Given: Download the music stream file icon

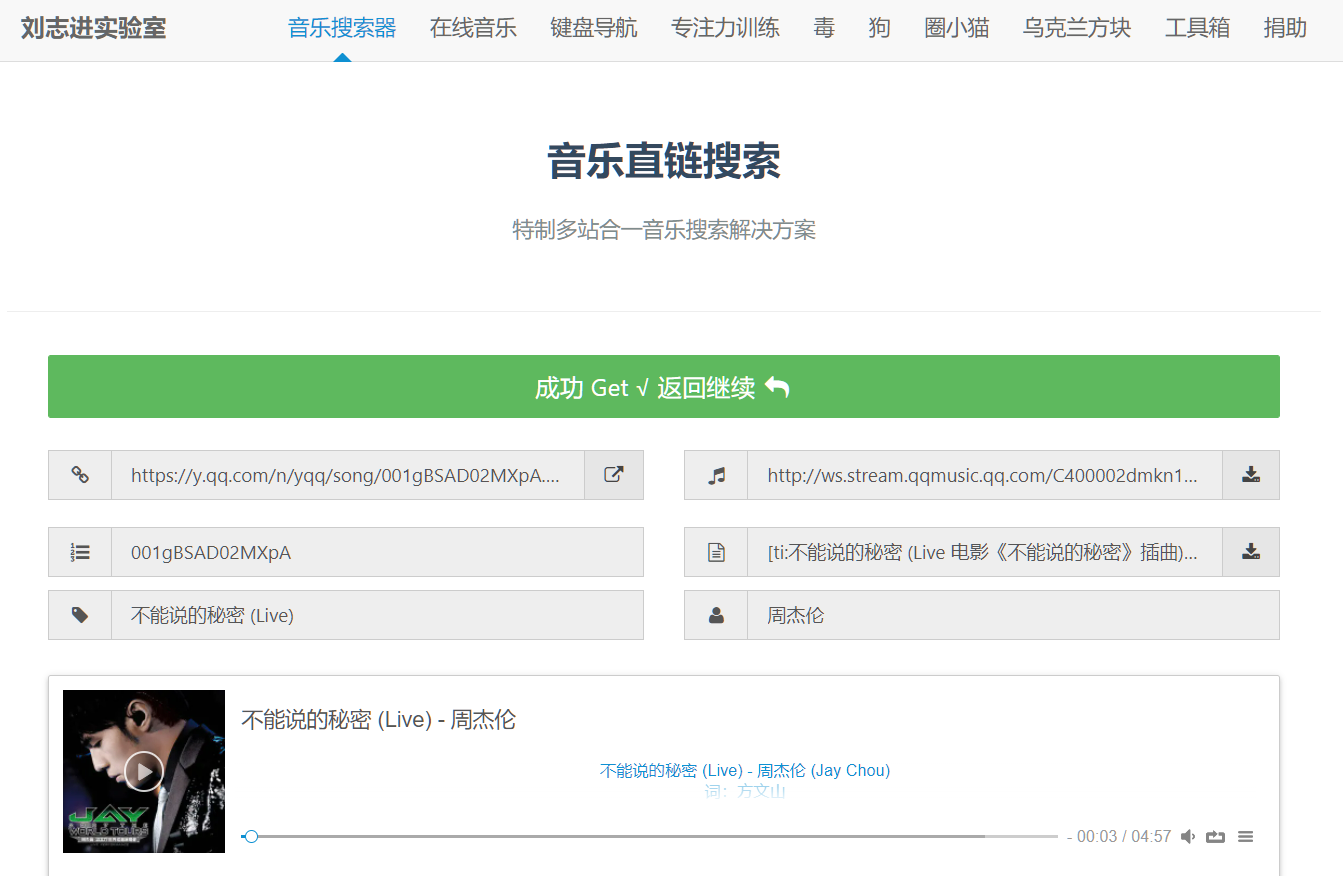Looking at the screenshot, I should [1250, 475].
